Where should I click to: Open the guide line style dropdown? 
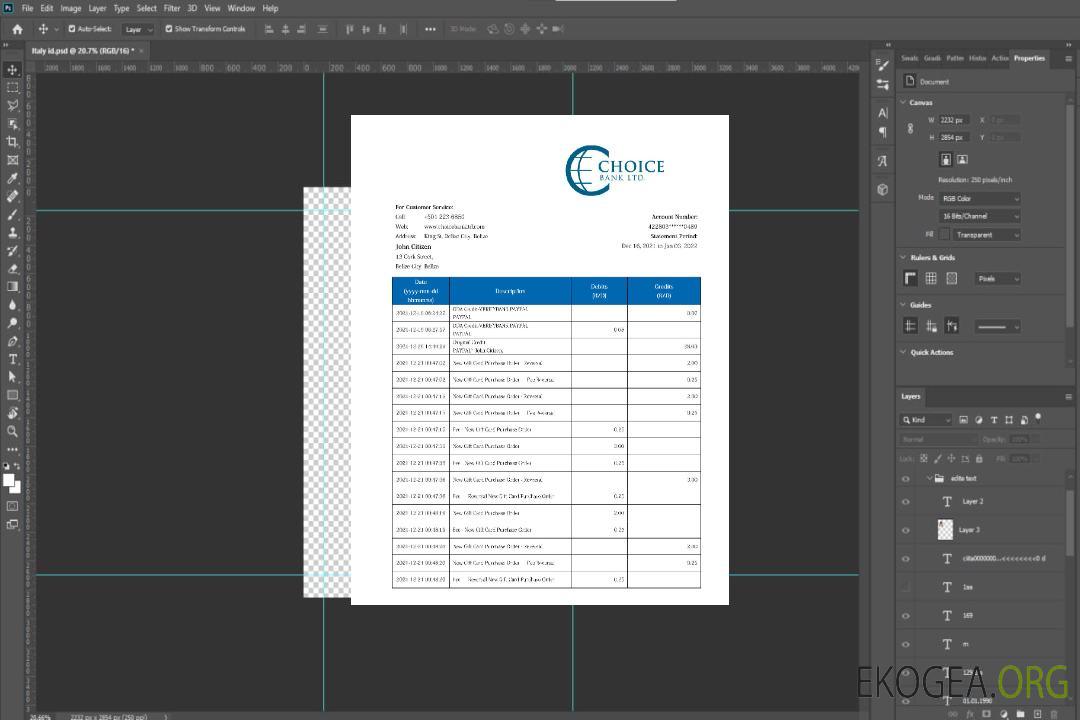click(997, 327)
